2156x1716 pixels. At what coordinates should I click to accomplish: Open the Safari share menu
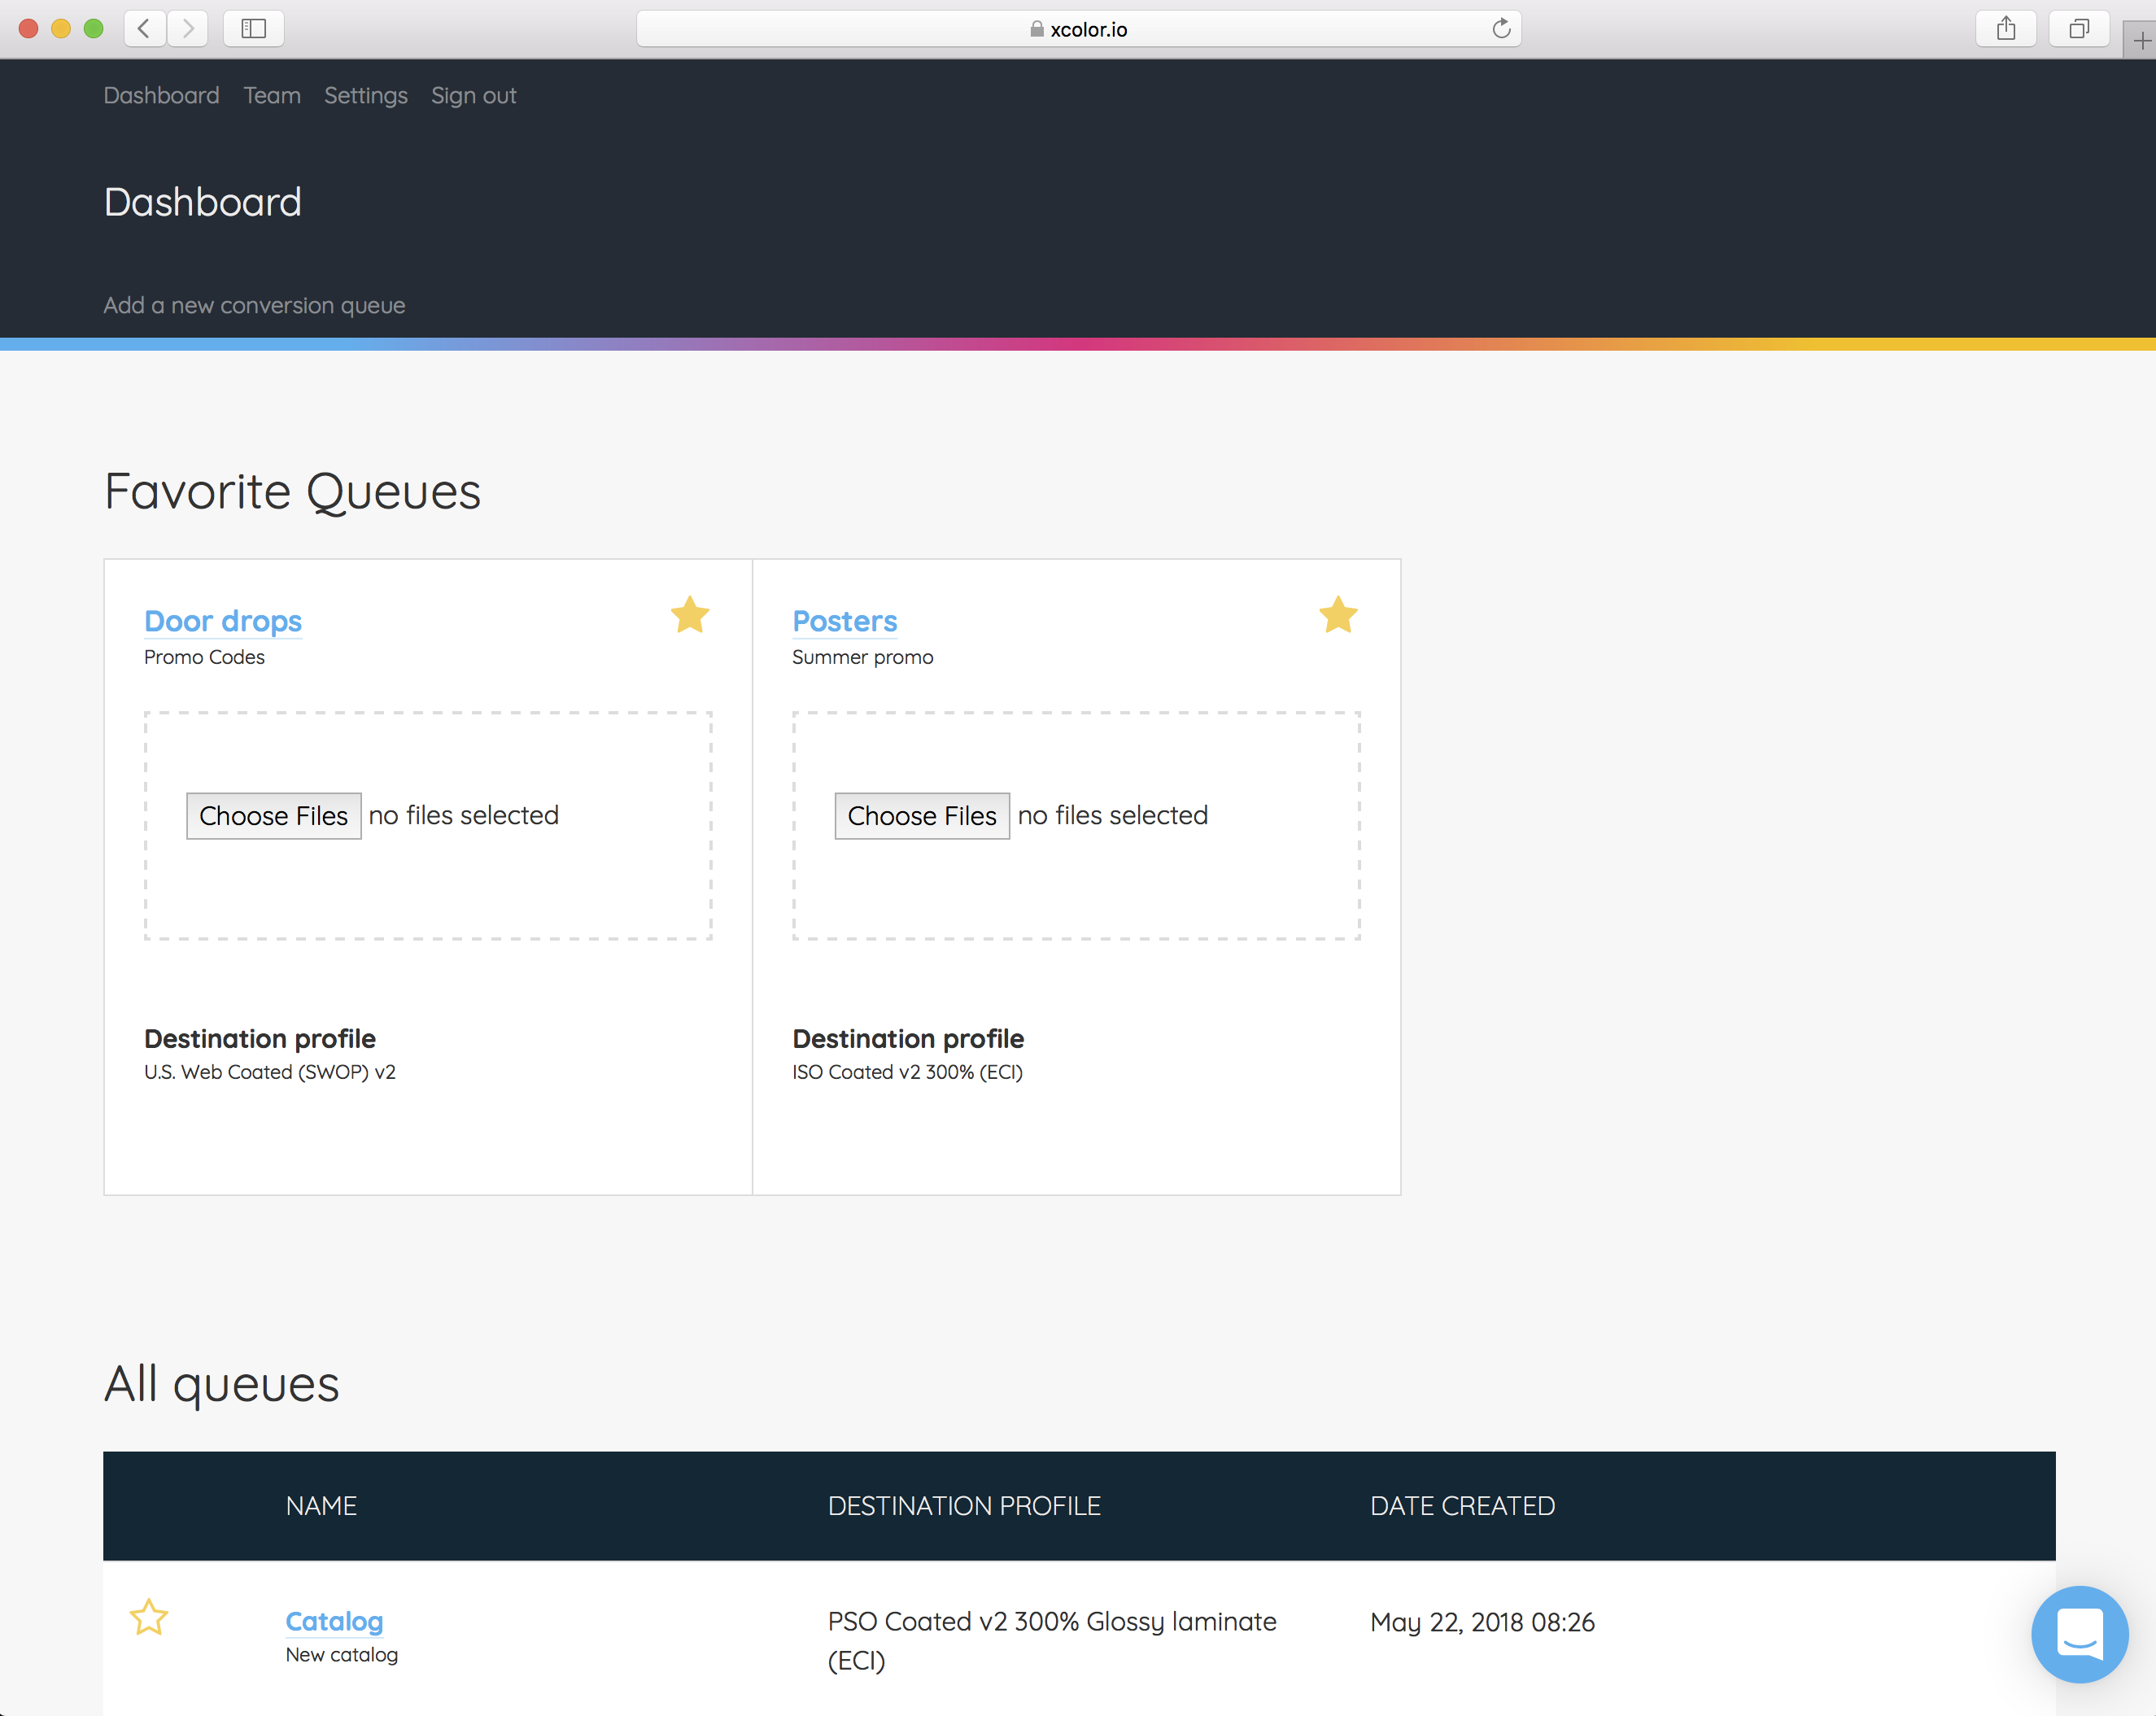click(2005, 28)
